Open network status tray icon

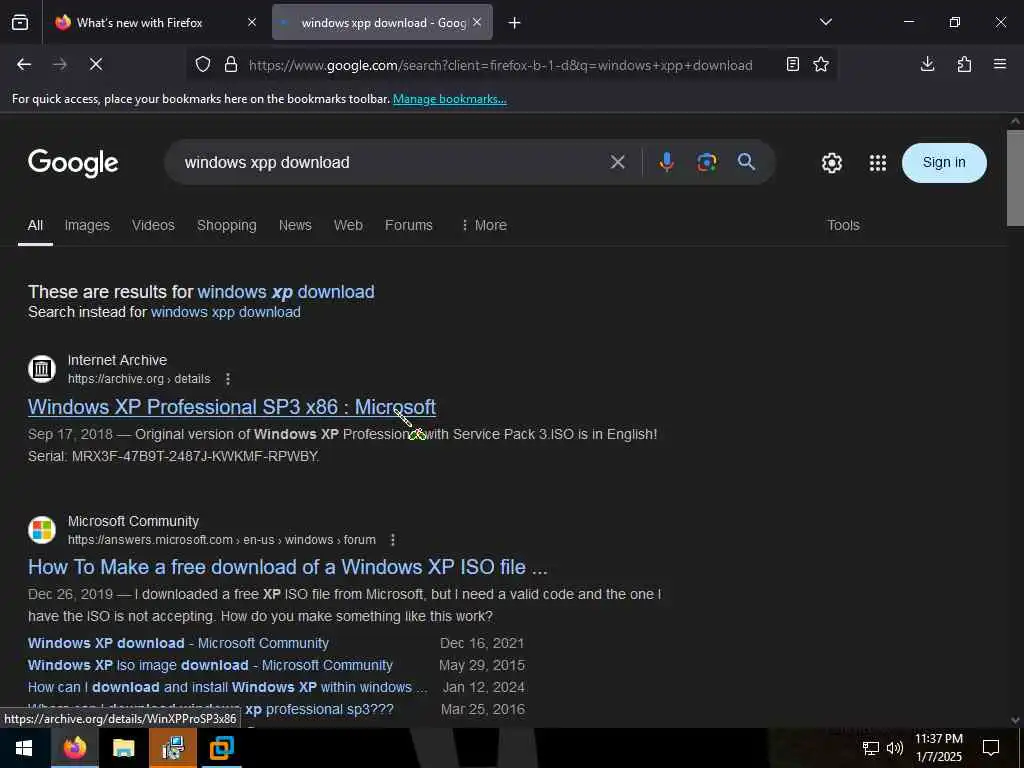click(871, 748)
